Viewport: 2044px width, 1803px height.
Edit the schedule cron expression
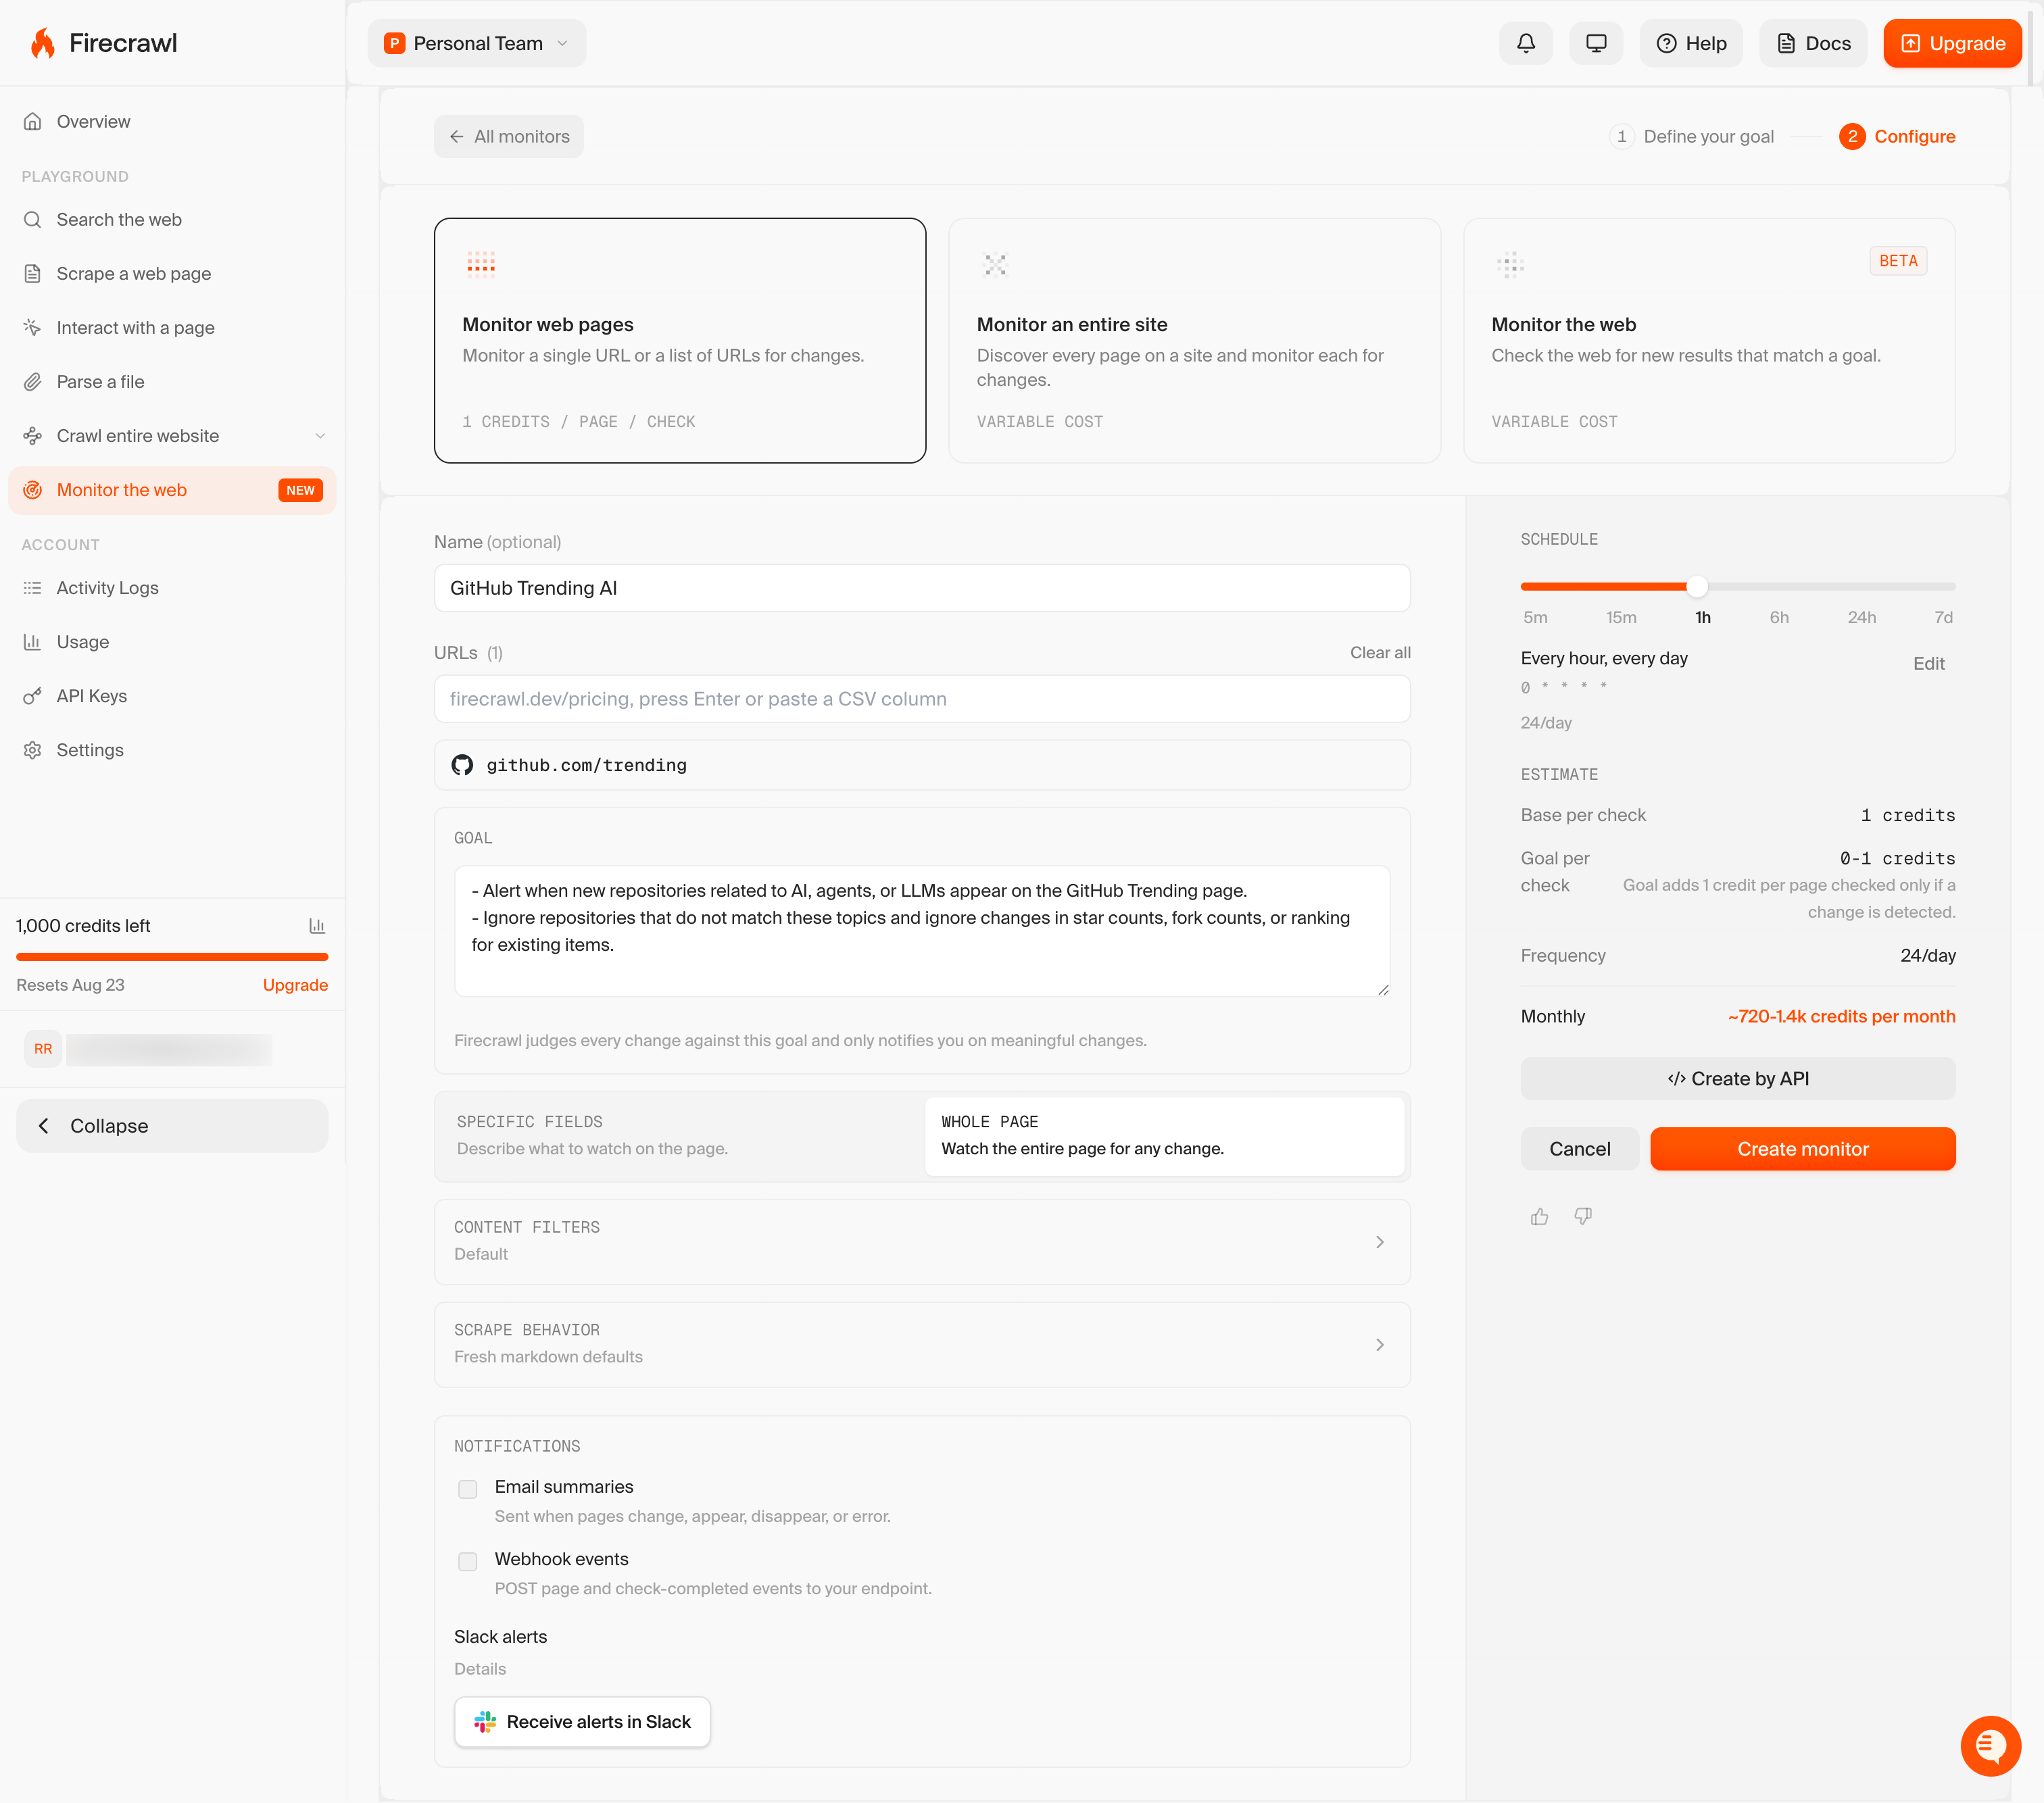point(1928,663)
